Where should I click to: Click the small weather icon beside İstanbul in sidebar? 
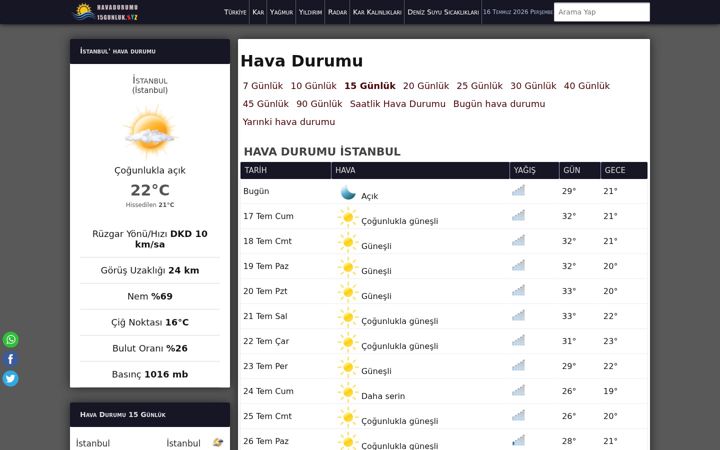pyautogui.click(x=218, y=443)
